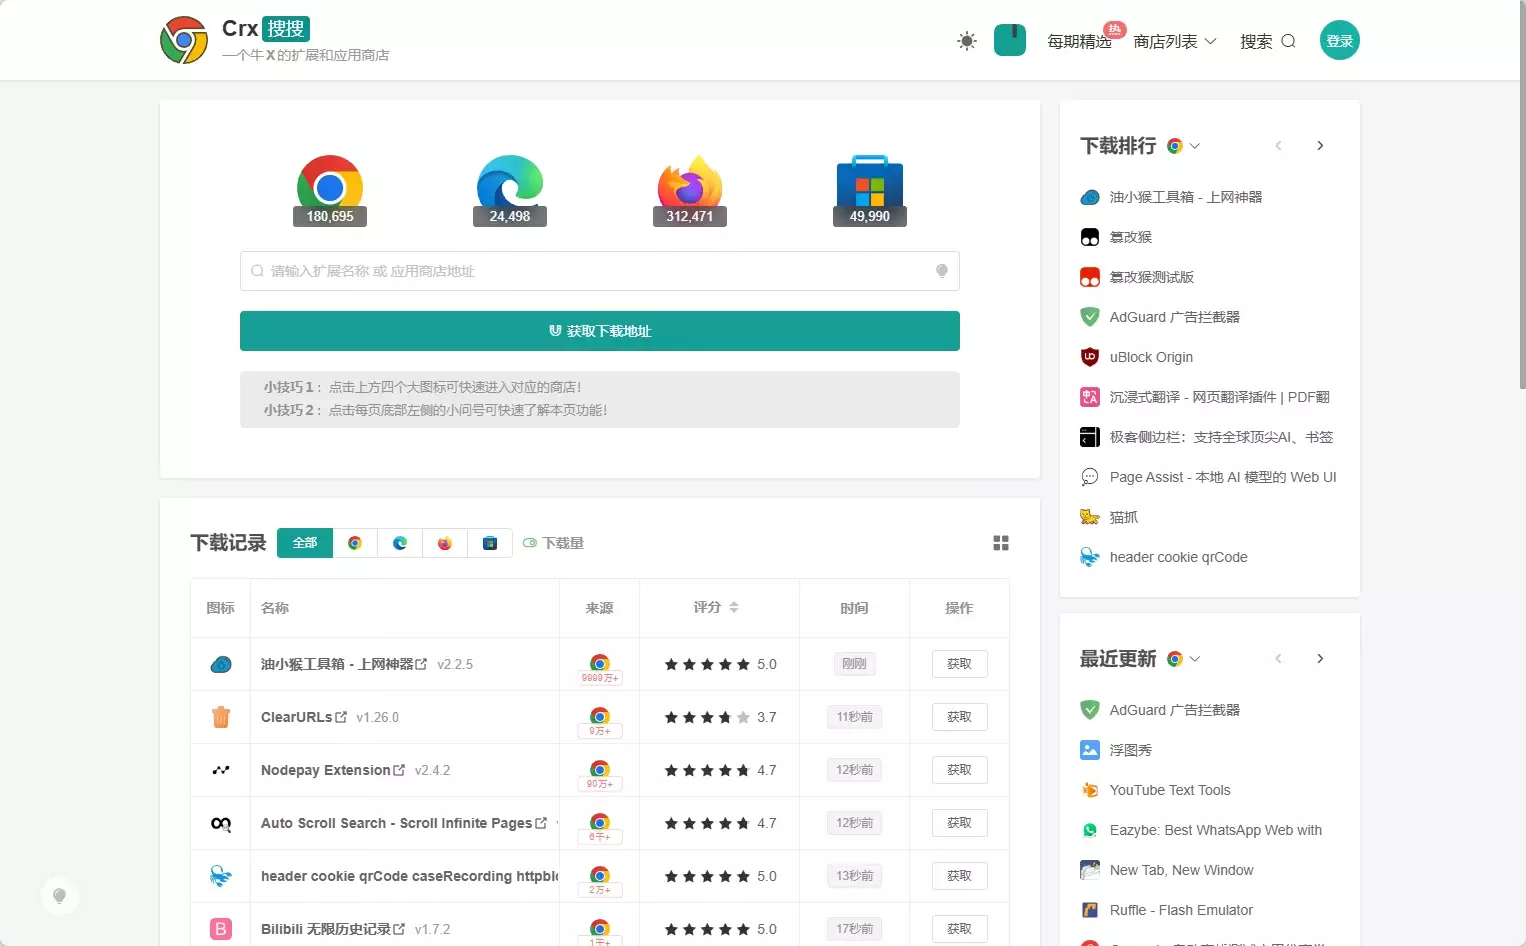Click 获取 for 油小猴工具箱 row
1526x946 pixels.
959,664
